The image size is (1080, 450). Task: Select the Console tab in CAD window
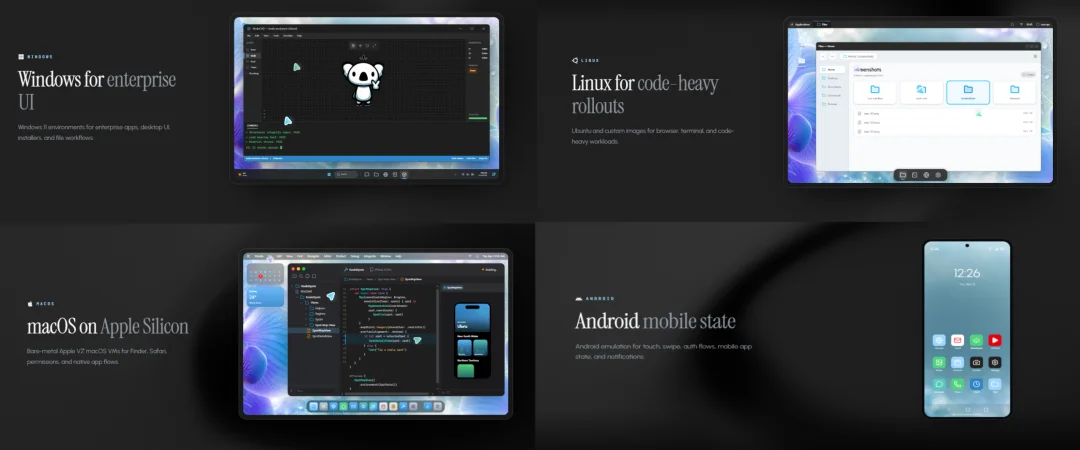[252, 125]
